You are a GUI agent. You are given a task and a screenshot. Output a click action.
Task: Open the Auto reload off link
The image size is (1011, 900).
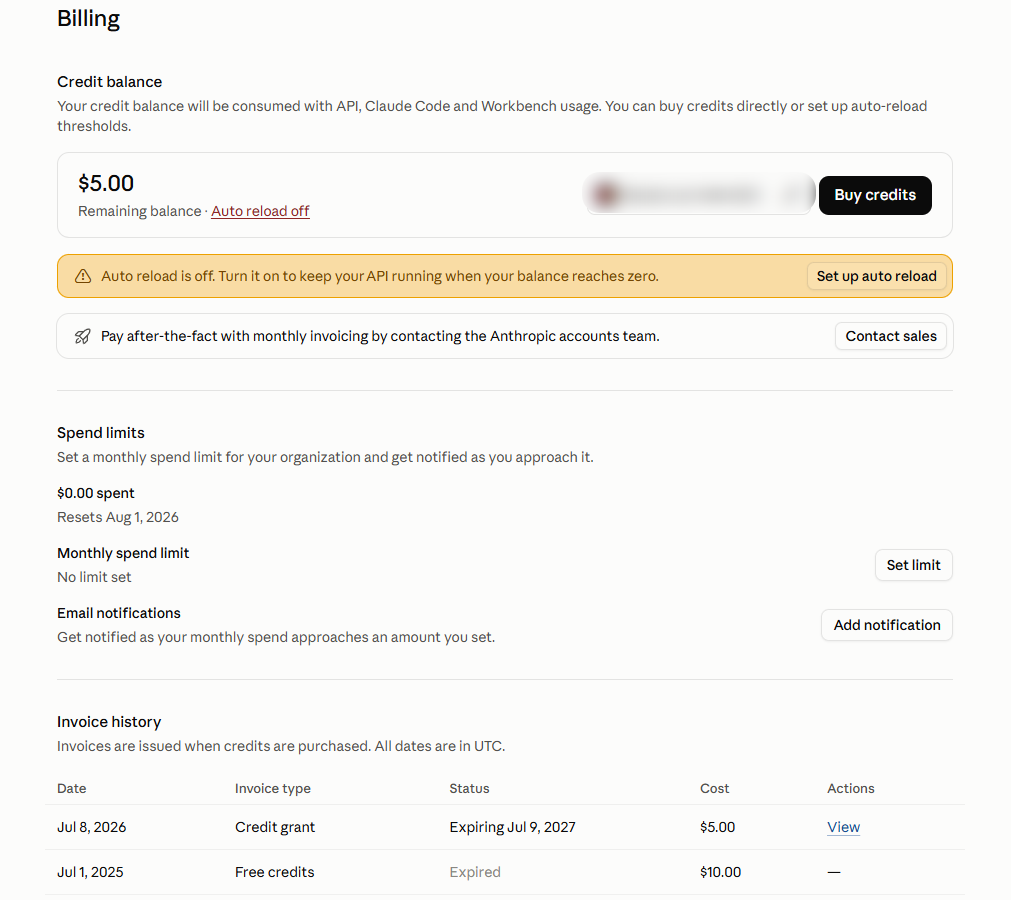[x=260, y=211]
